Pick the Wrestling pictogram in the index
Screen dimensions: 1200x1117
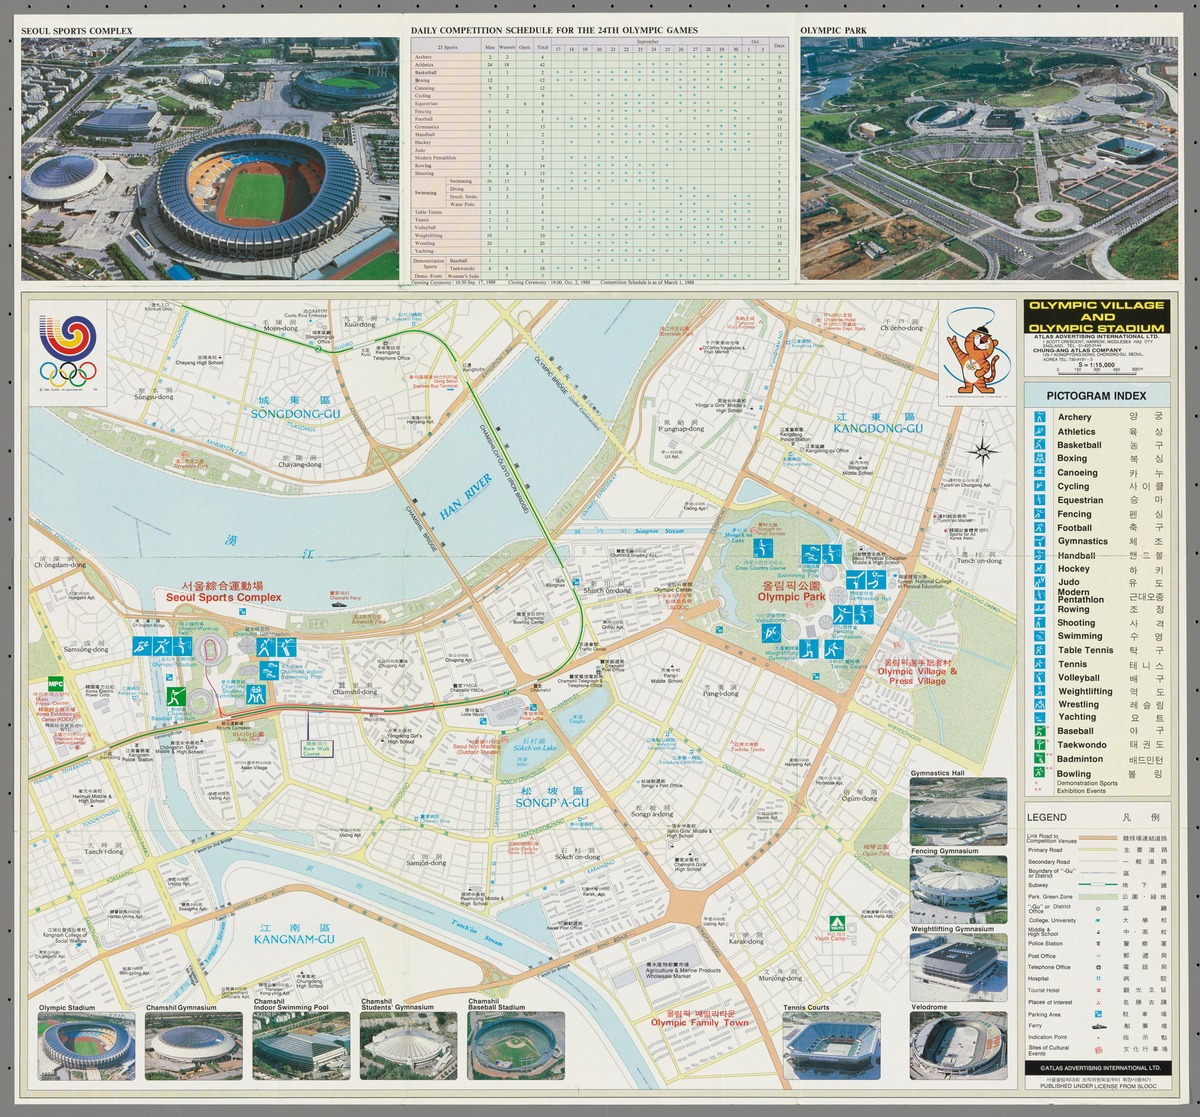pos(1040,704)
